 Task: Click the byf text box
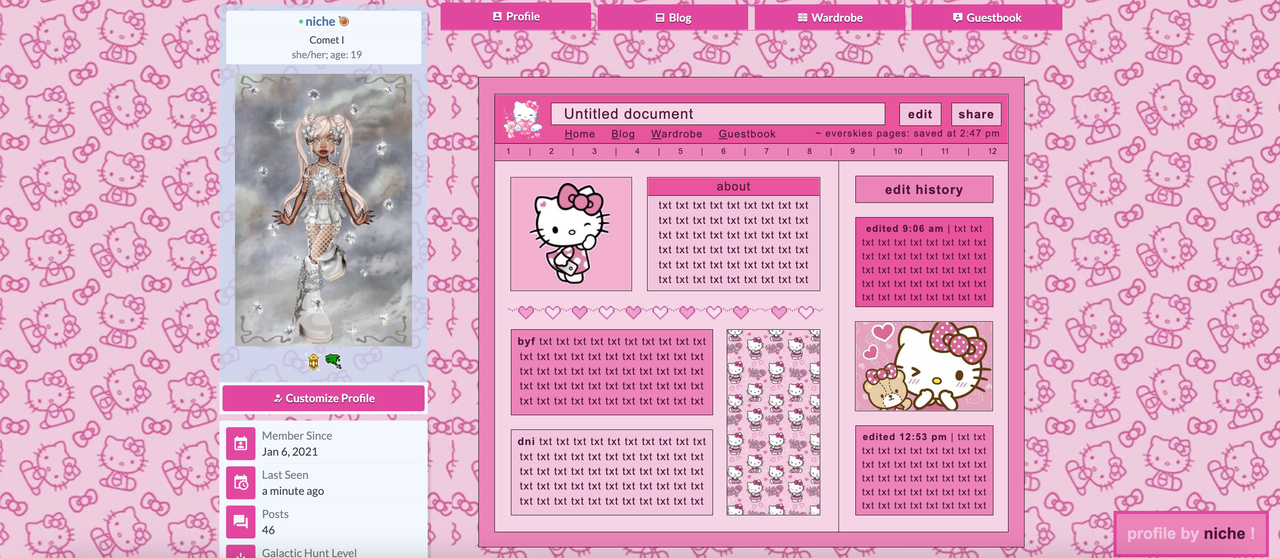click(612, 371)
